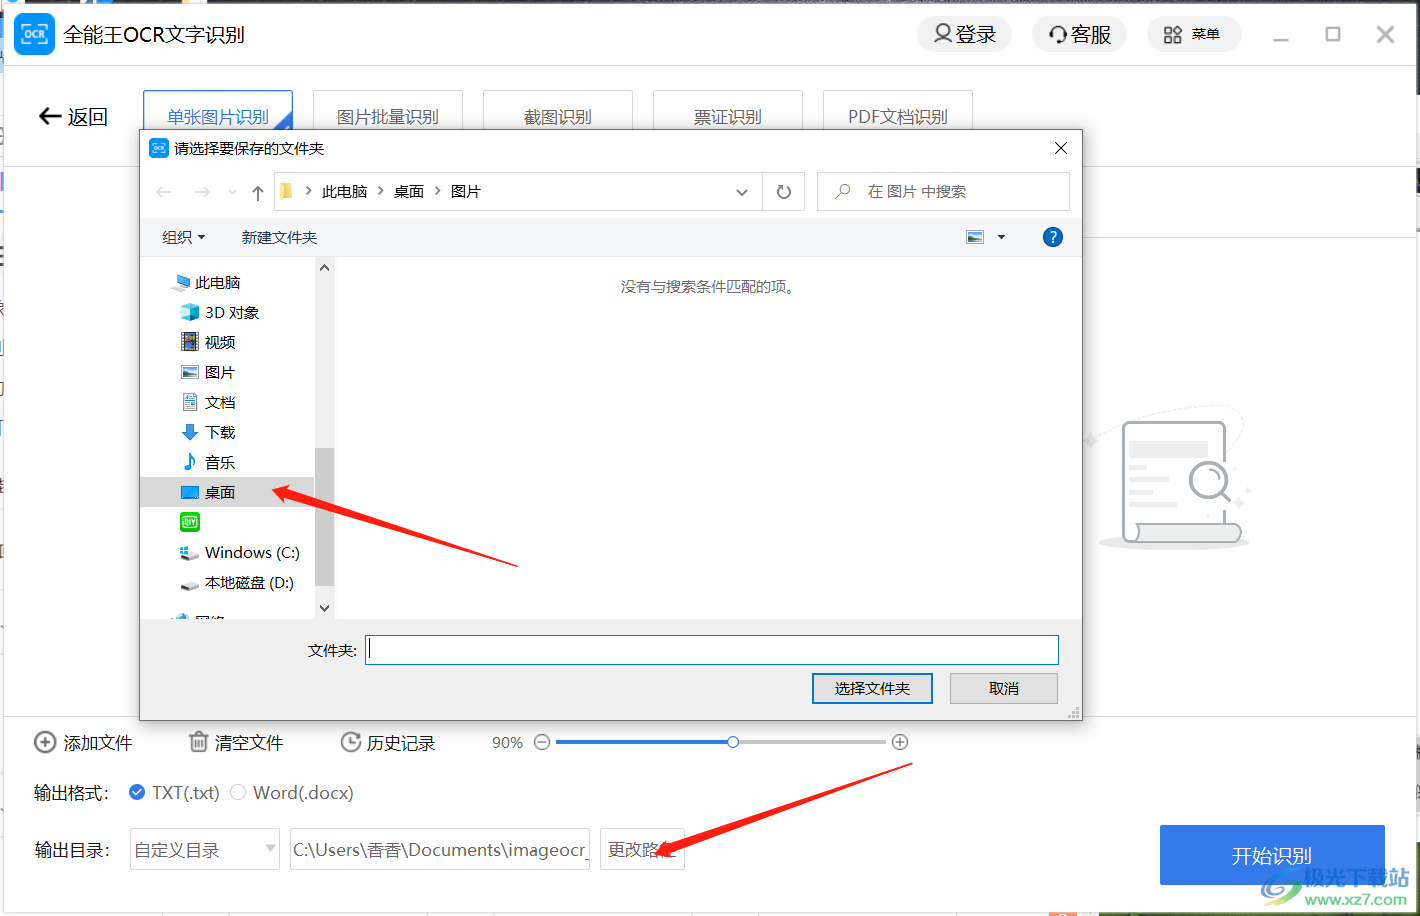Click 图片 in the address path

click(x=465, y=191)
